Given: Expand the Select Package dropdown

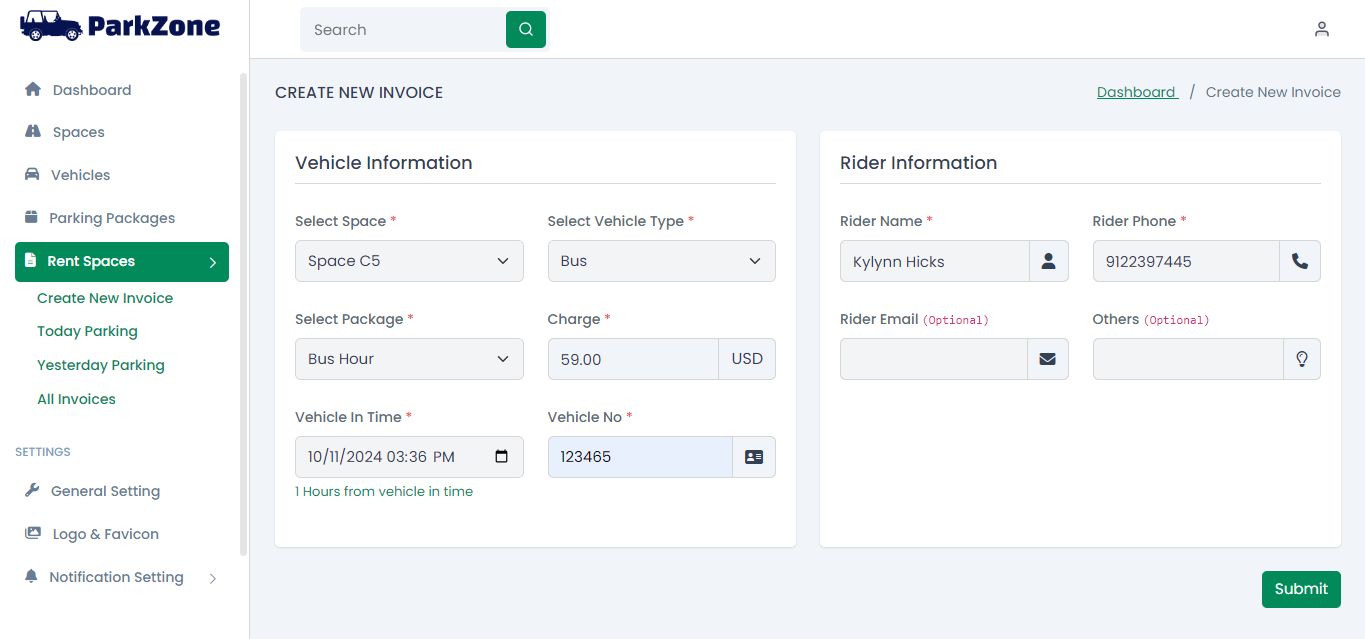Looking at the screenshot, I should click(x=409, y=359).
